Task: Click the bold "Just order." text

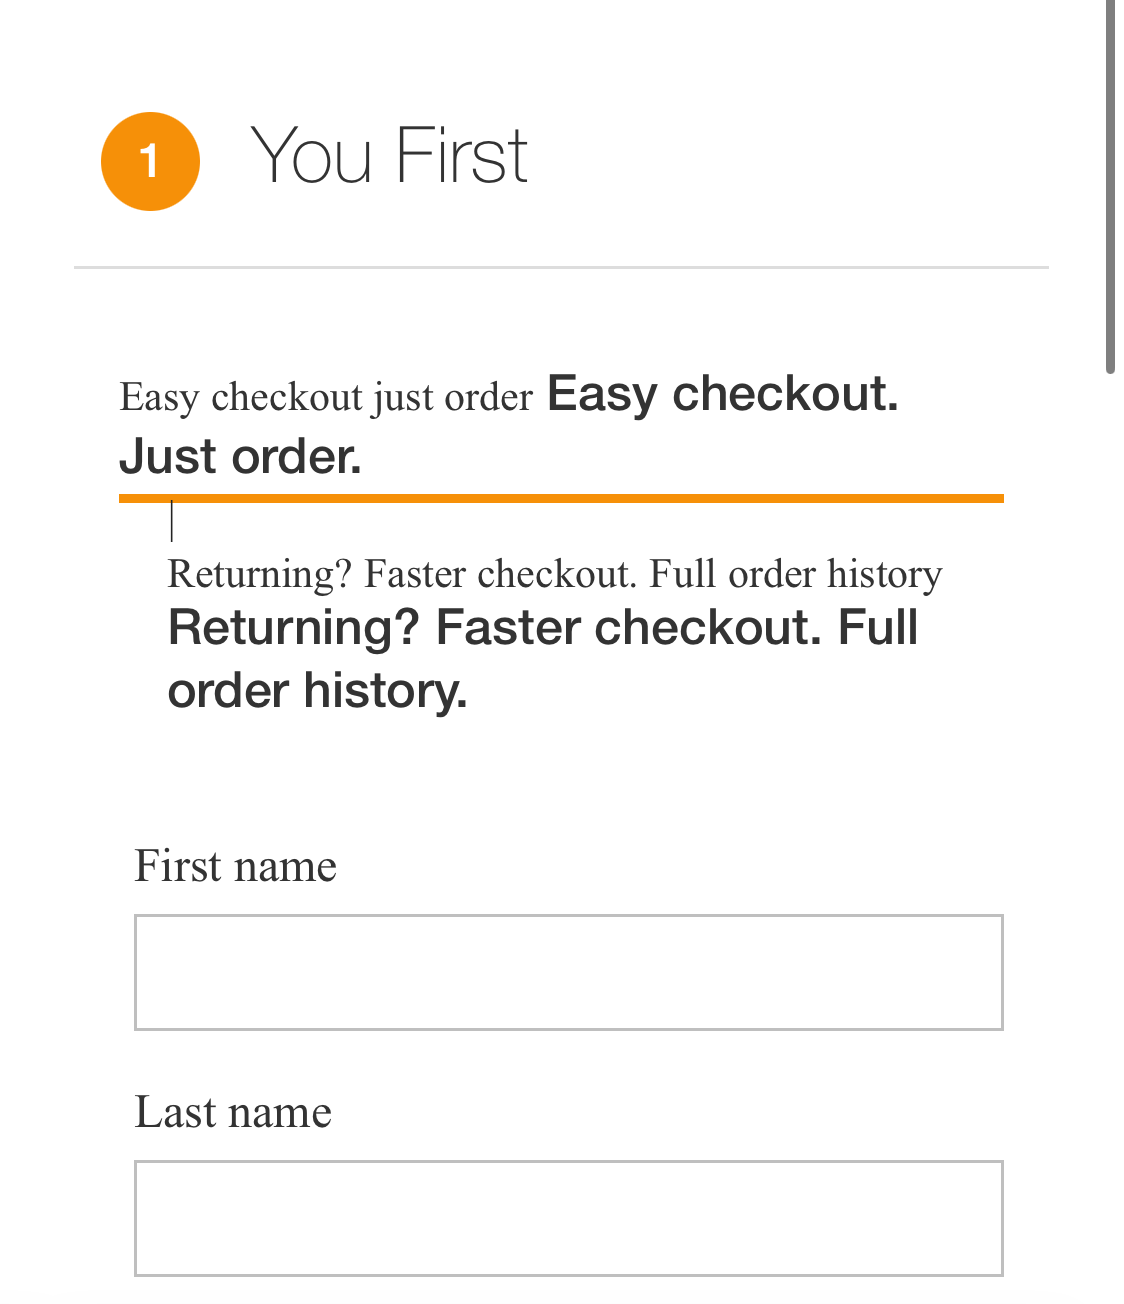Action: click(240, 457)
